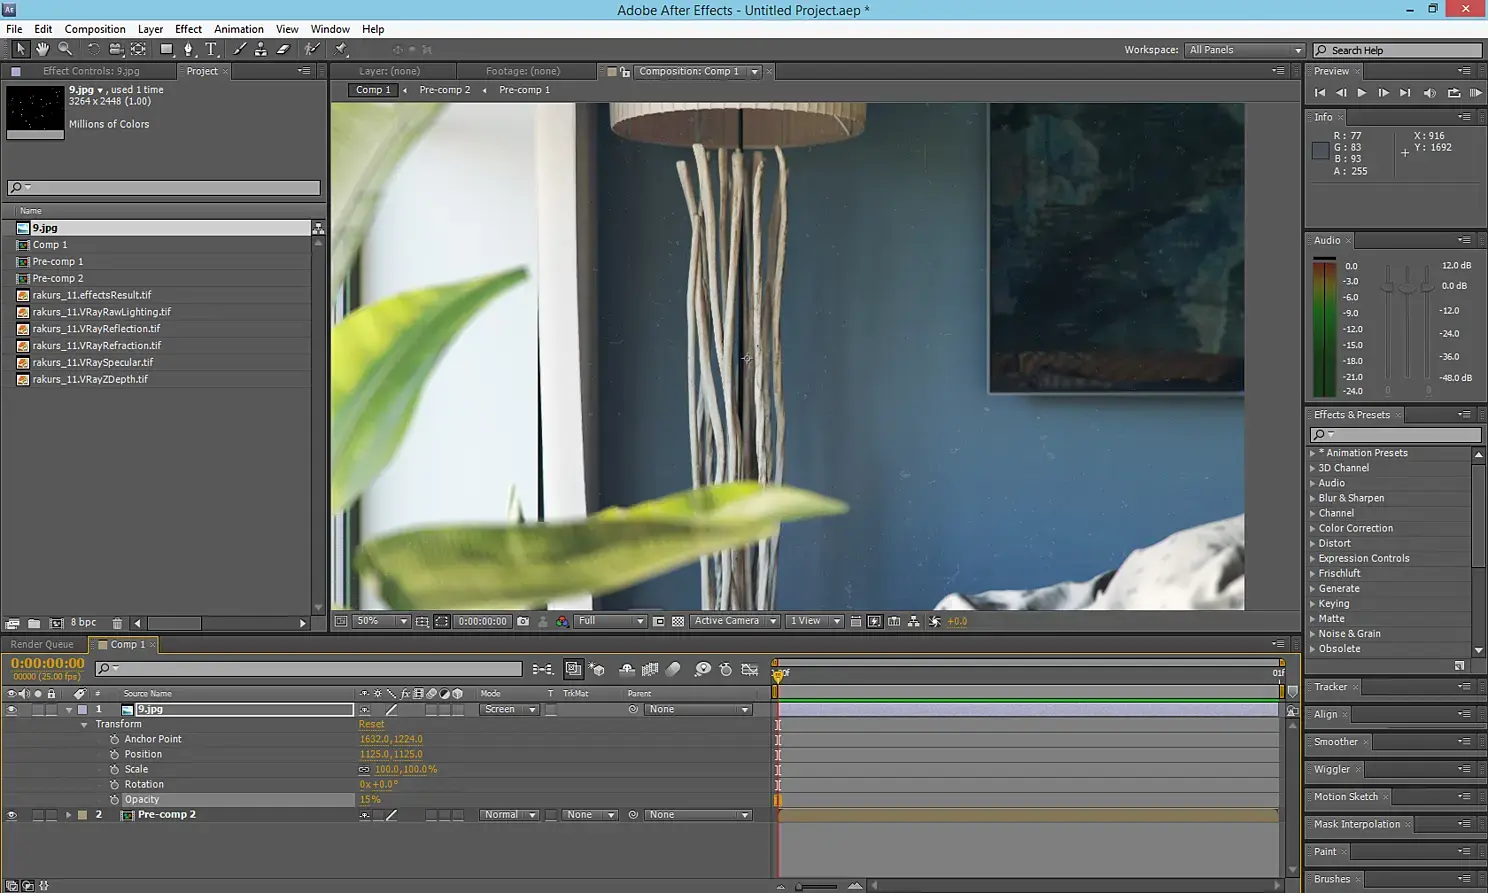Toggle visibility of Pre-comp 2 layer
The image size is (1488, 893).
coord(12,815)
